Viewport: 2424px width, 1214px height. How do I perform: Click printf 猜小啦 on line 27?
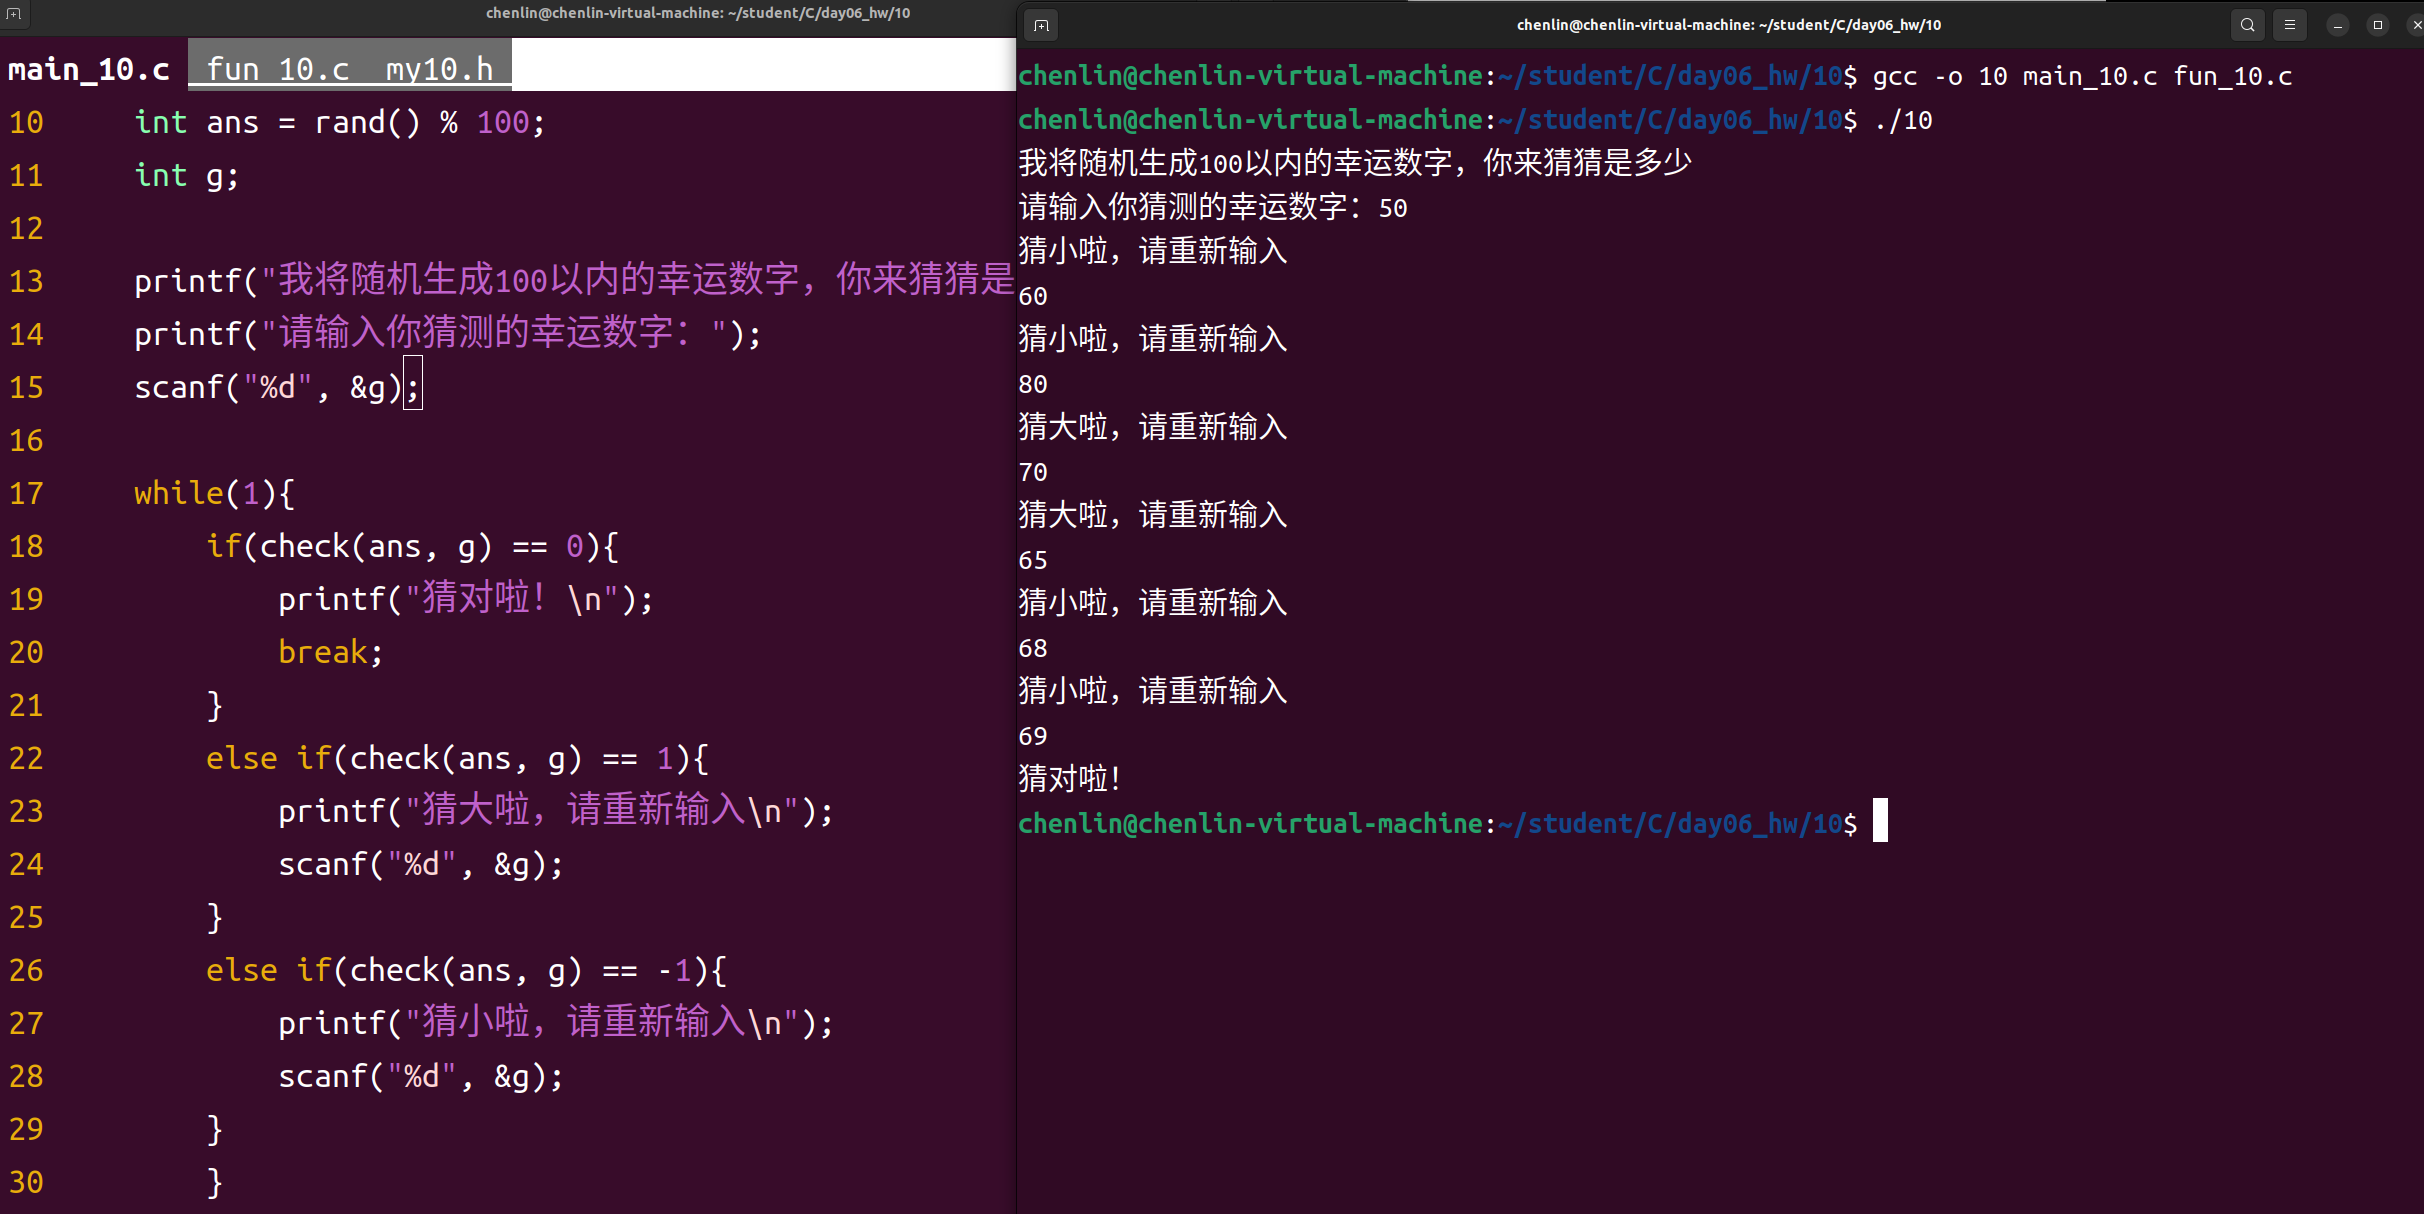coord(556,1023)
